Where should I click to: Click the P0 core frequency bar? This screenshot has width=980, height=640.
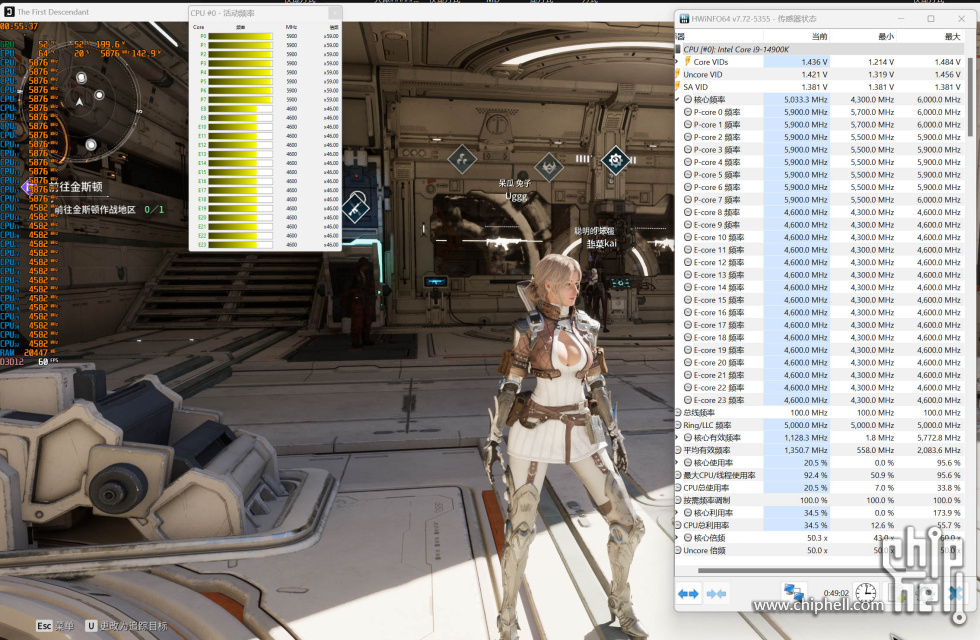click(240, 36)
